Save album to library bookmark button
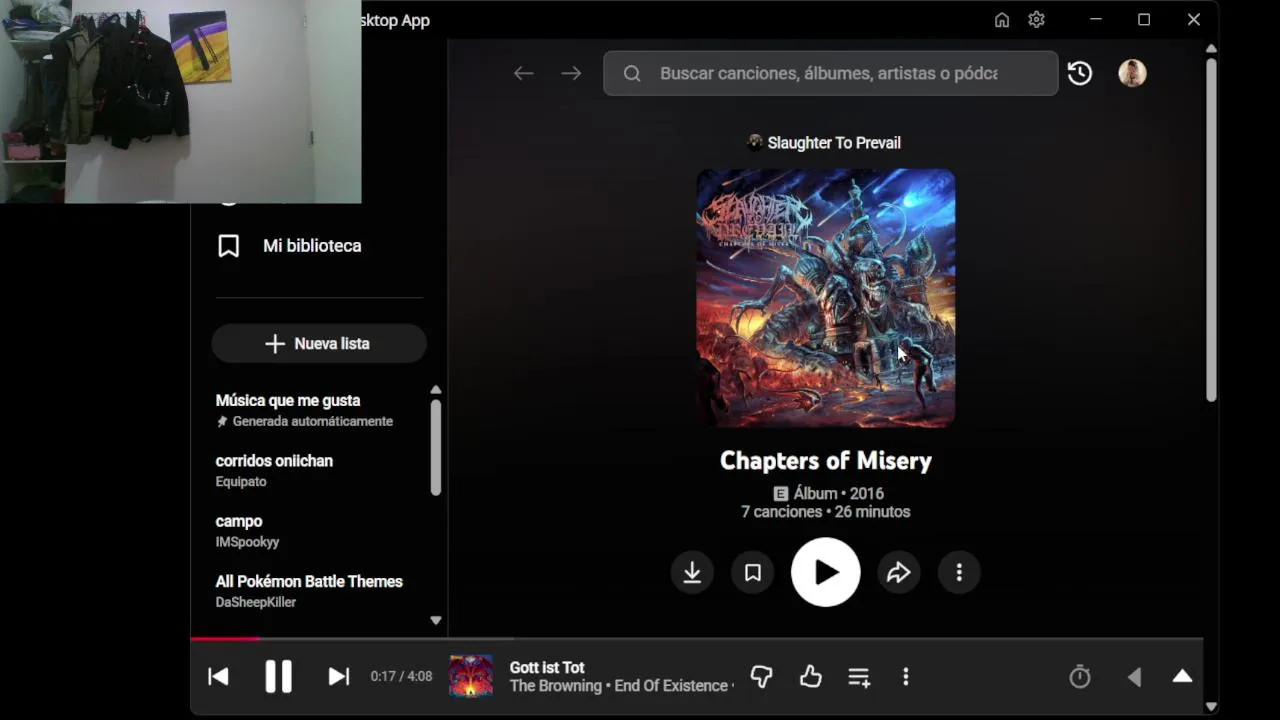This screenshot has width=1280, height=720. coord(753,572)
